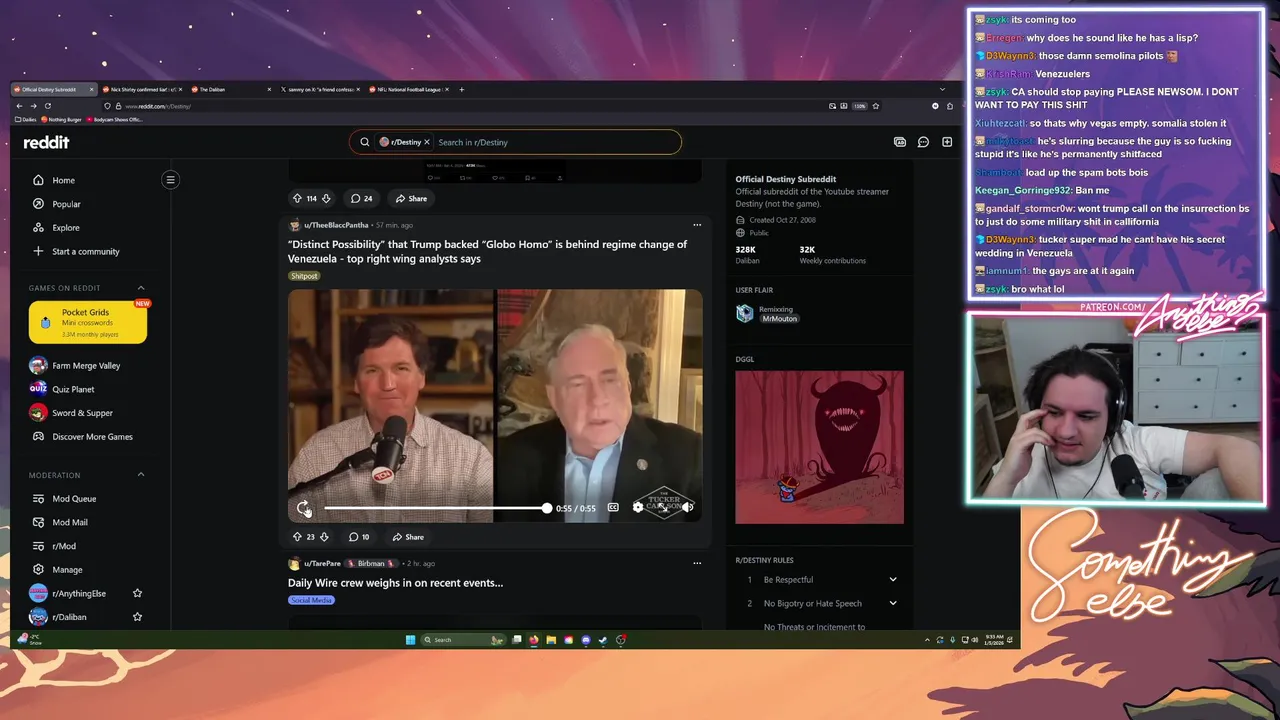The height and width of the screenshot is (720, 1280).
Task: Downvote the Globo Homo Venezuela post
Action: (324, 537)
